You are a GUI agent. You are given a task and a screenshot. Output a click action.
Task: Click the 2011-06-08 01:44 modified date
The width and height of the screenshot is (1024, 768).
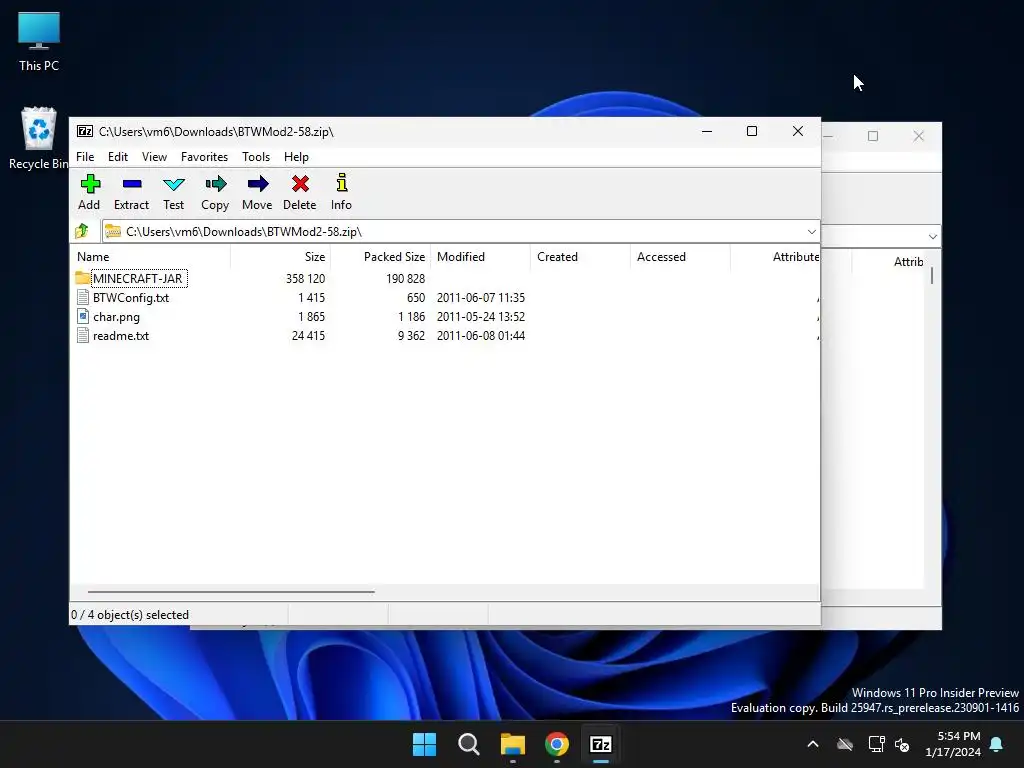pos(481,336)
